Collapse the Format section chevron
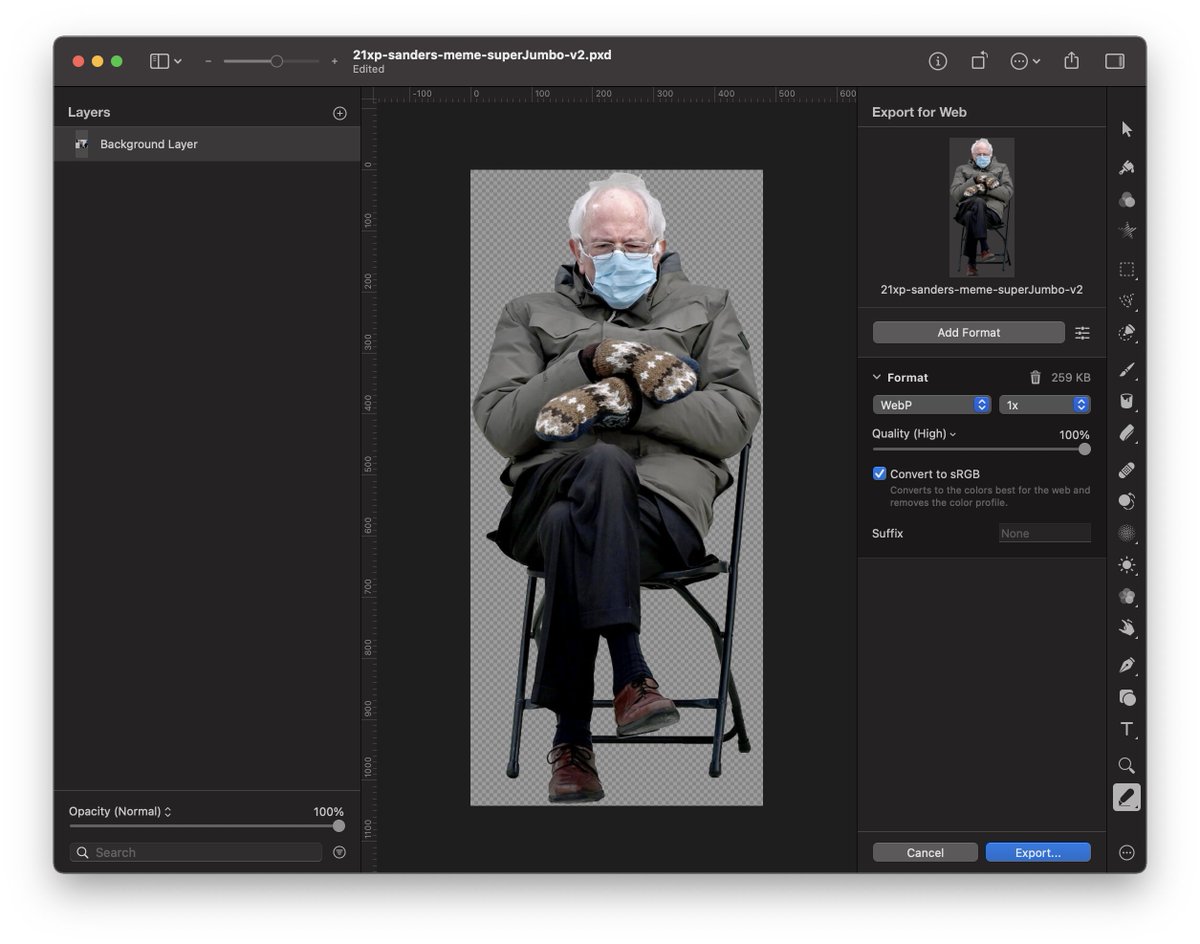Screen dimensions: 1200x944 [877, 378]
